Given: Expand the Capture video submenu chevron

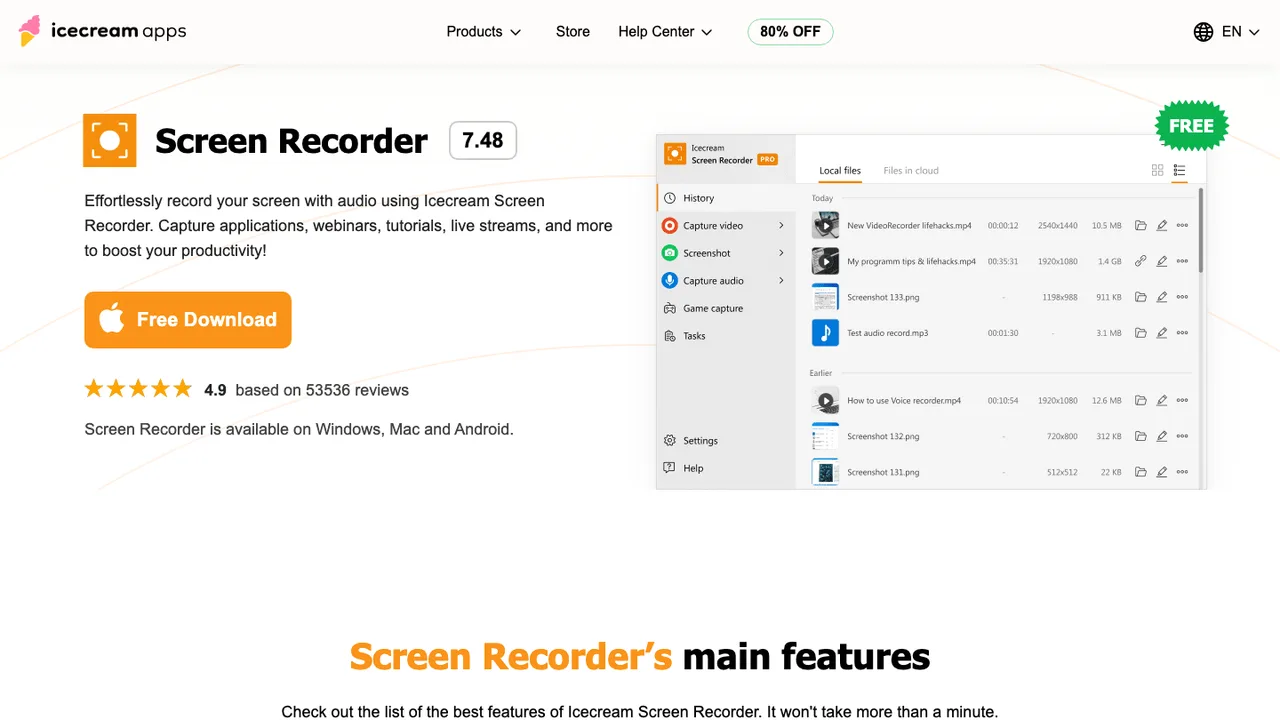Looking at the screenshot, I should coord(781,226).
